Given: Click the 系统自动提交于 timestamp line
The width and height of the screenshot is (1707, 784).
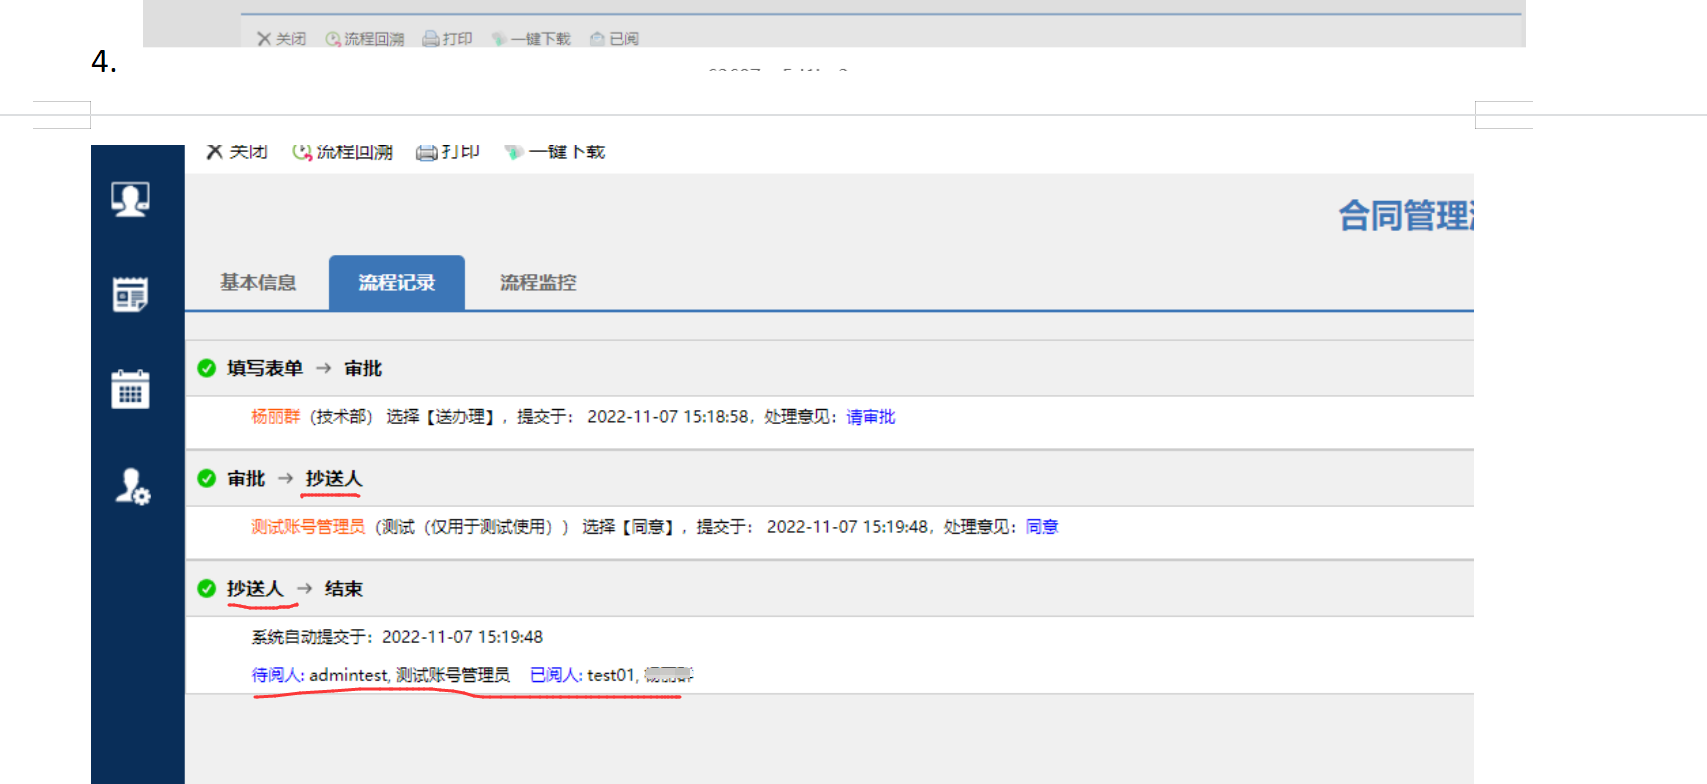Looking at the screenshot, I should click(397, 637).
